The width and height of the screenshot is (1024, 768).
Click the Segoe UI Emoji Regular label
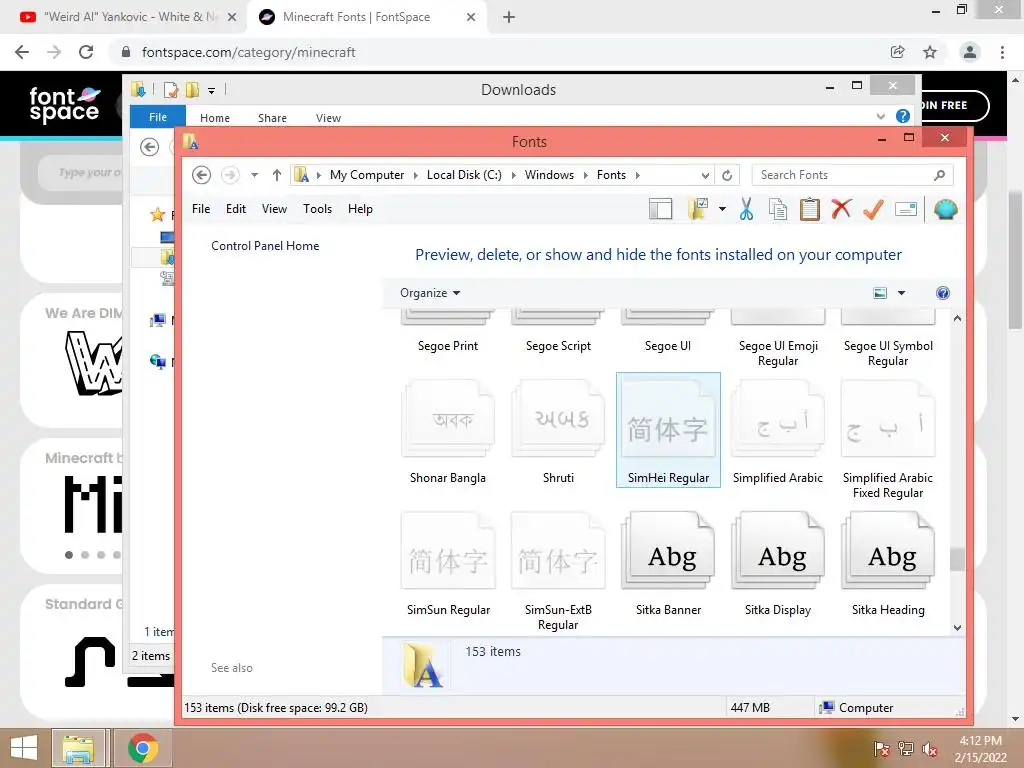point(778,353)
